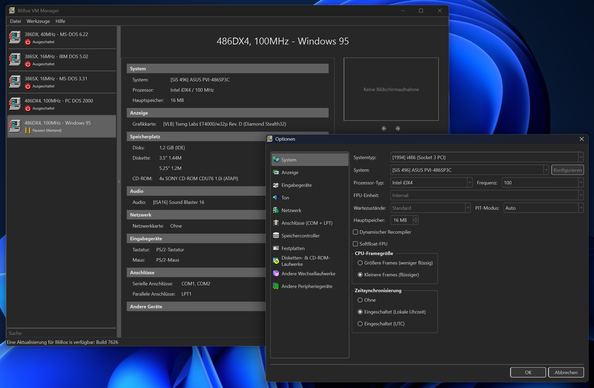Click the Andere Geräte section header
Image resolution: width=594 pixels, height=388 pixels.
[196, 307]
